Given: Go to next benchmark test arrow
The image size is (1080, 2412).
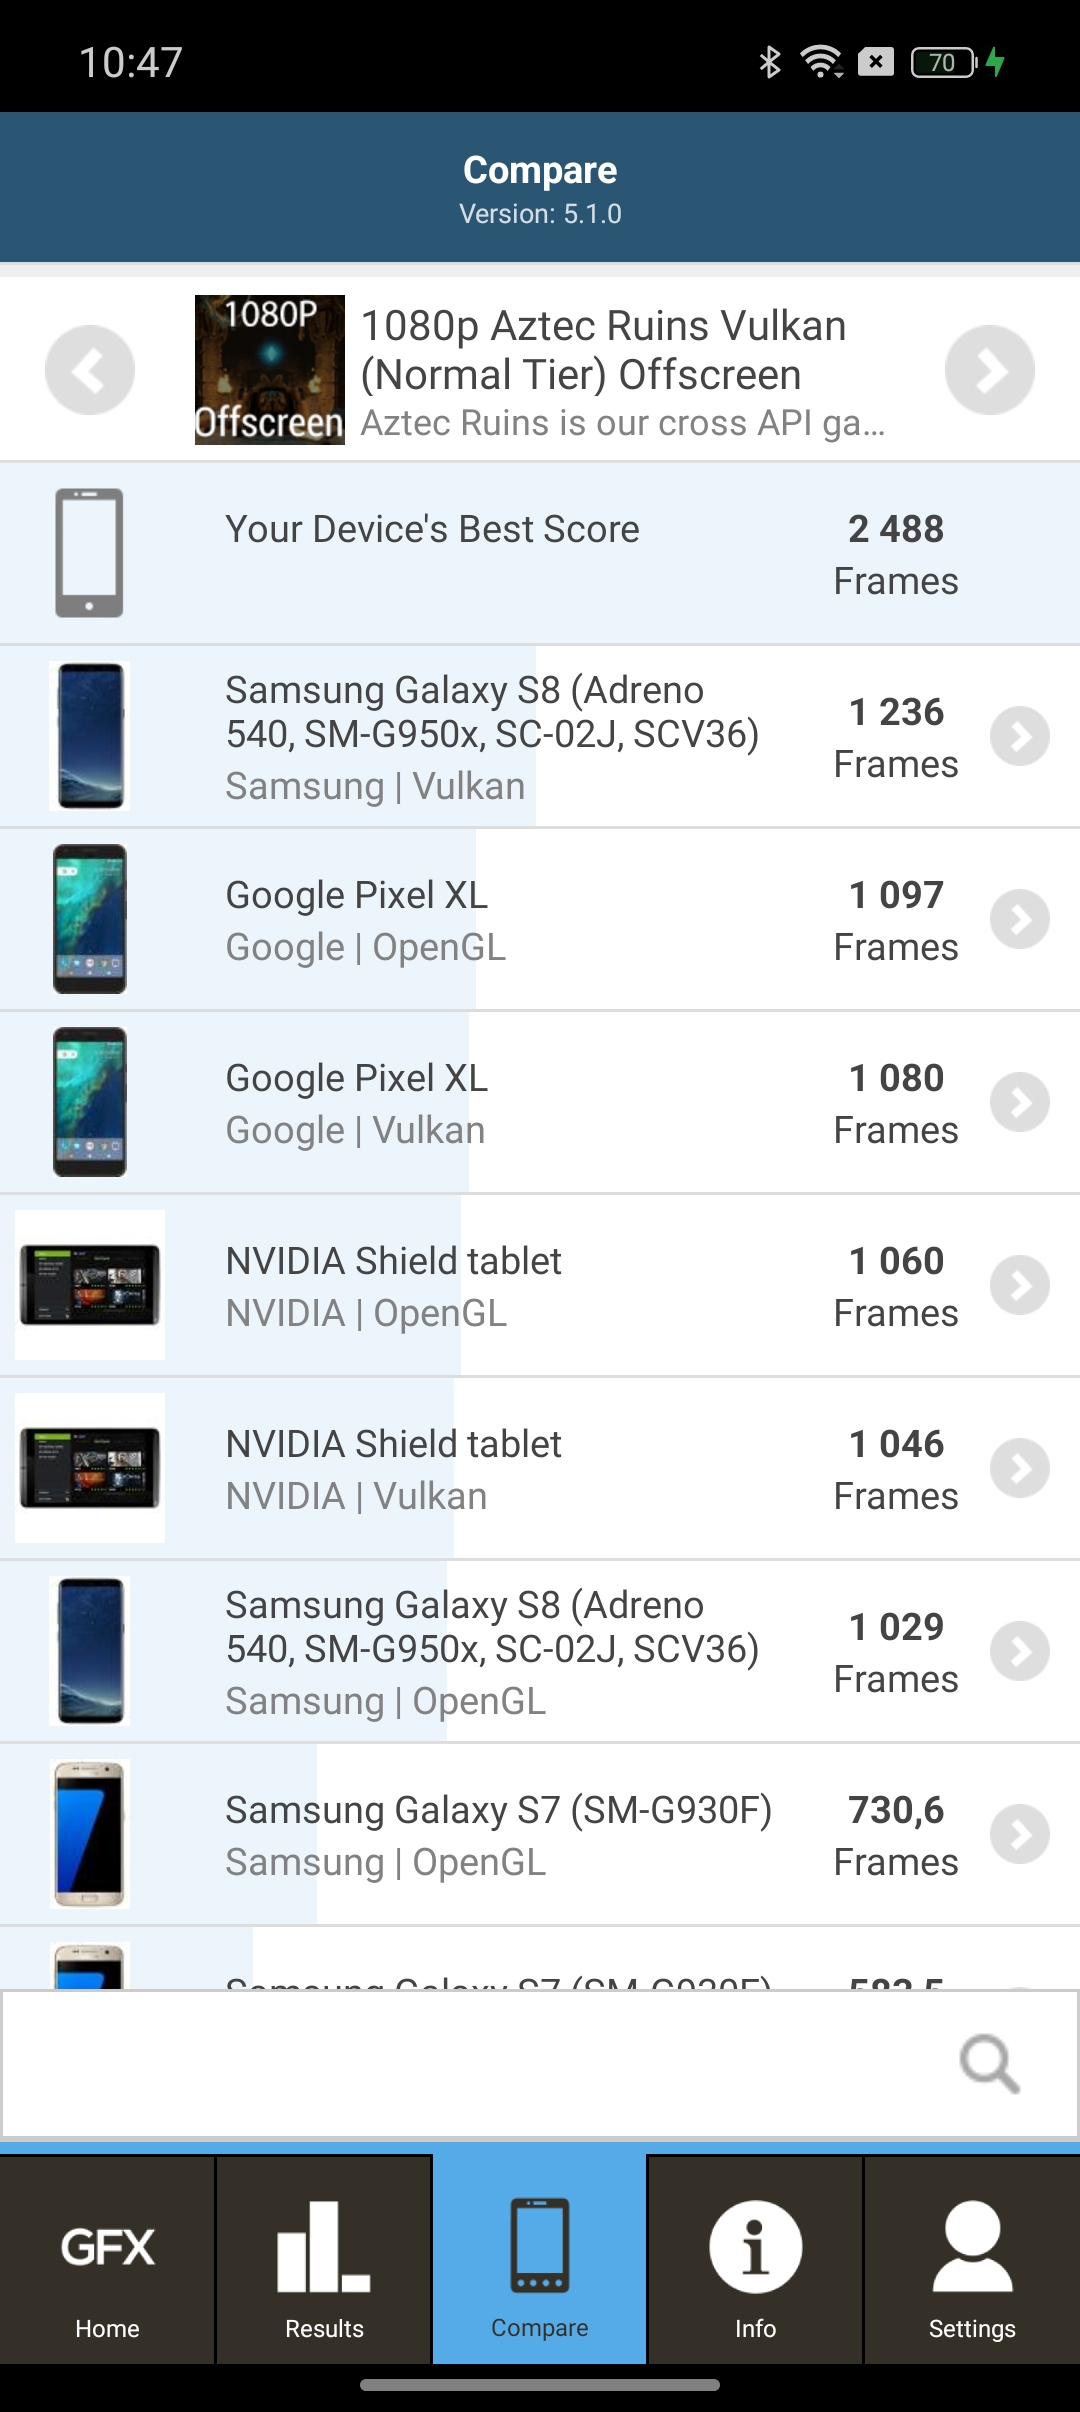Looking at the screenshot, I should point(989,370).
